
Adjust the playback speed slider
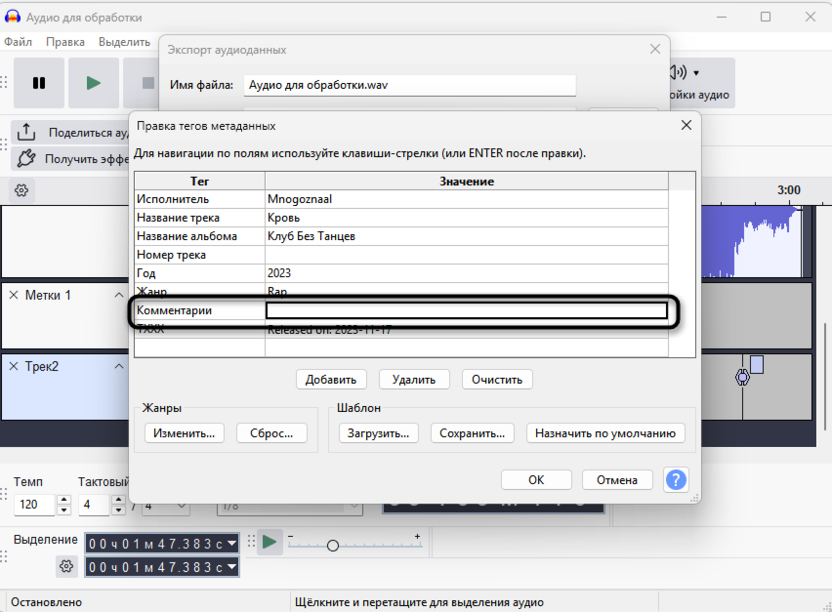click(331, 546)
